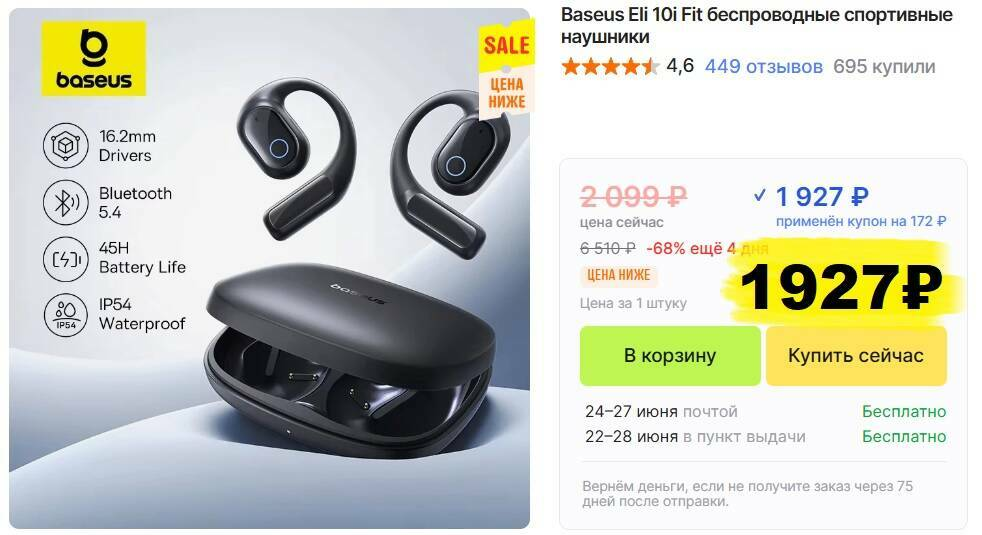Click the orange ЦЕНА НИЖЕ price tag
This screenshot has width=982, height=535.
[x=619, y=275]
